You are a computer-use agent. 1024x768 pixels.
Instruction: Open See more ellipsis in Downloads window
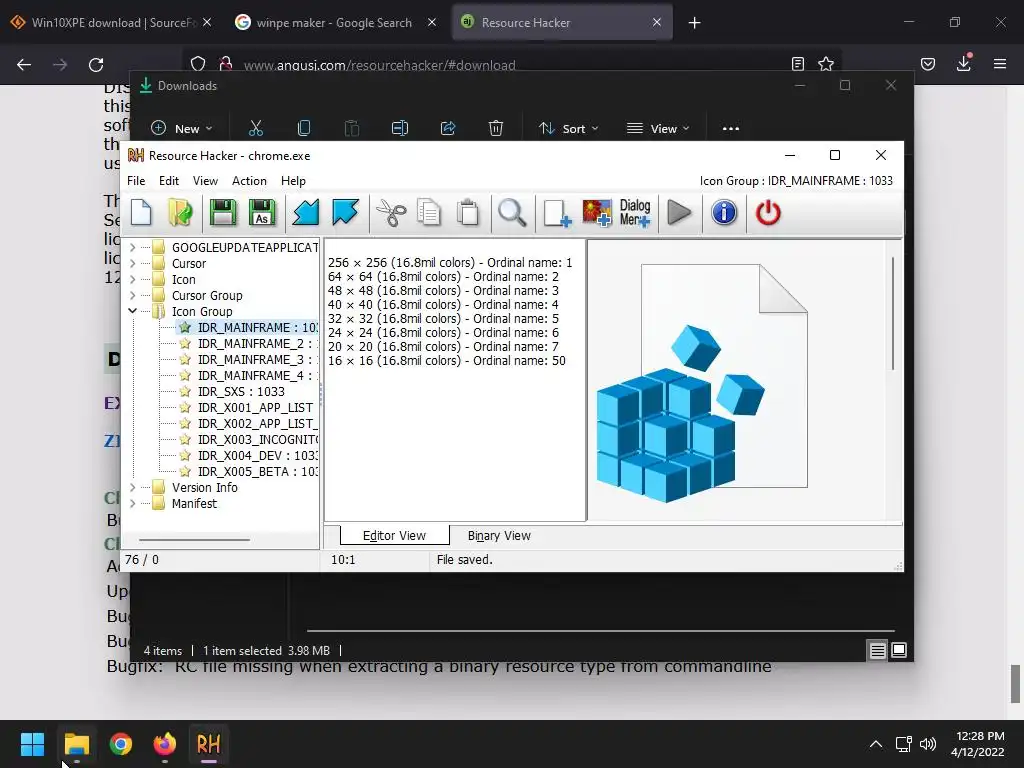click(x=731, y=129)
